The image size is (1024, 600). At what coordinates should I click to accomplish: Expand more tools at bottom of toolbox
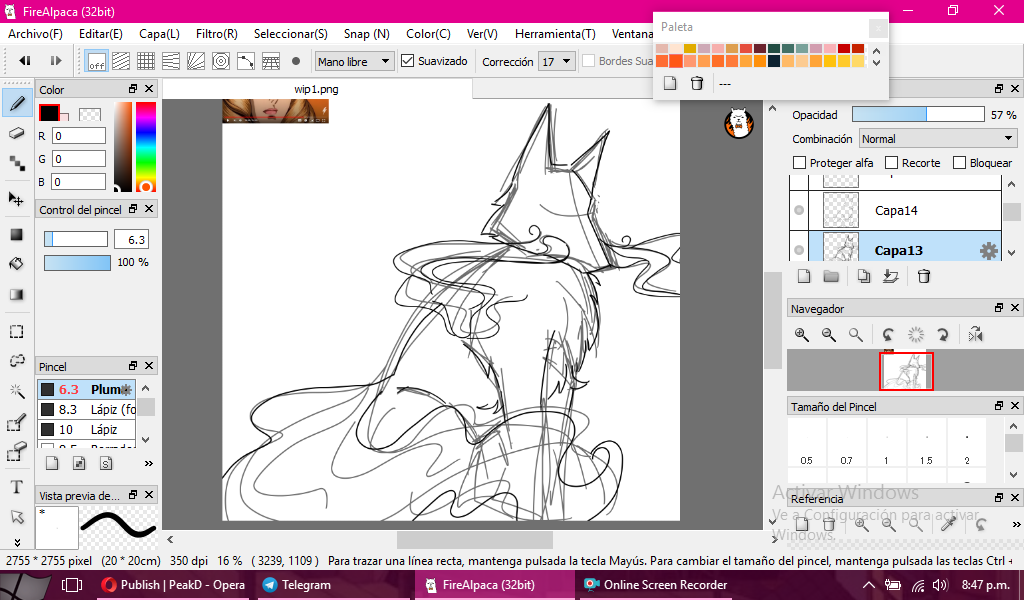(x=17, y=543)
